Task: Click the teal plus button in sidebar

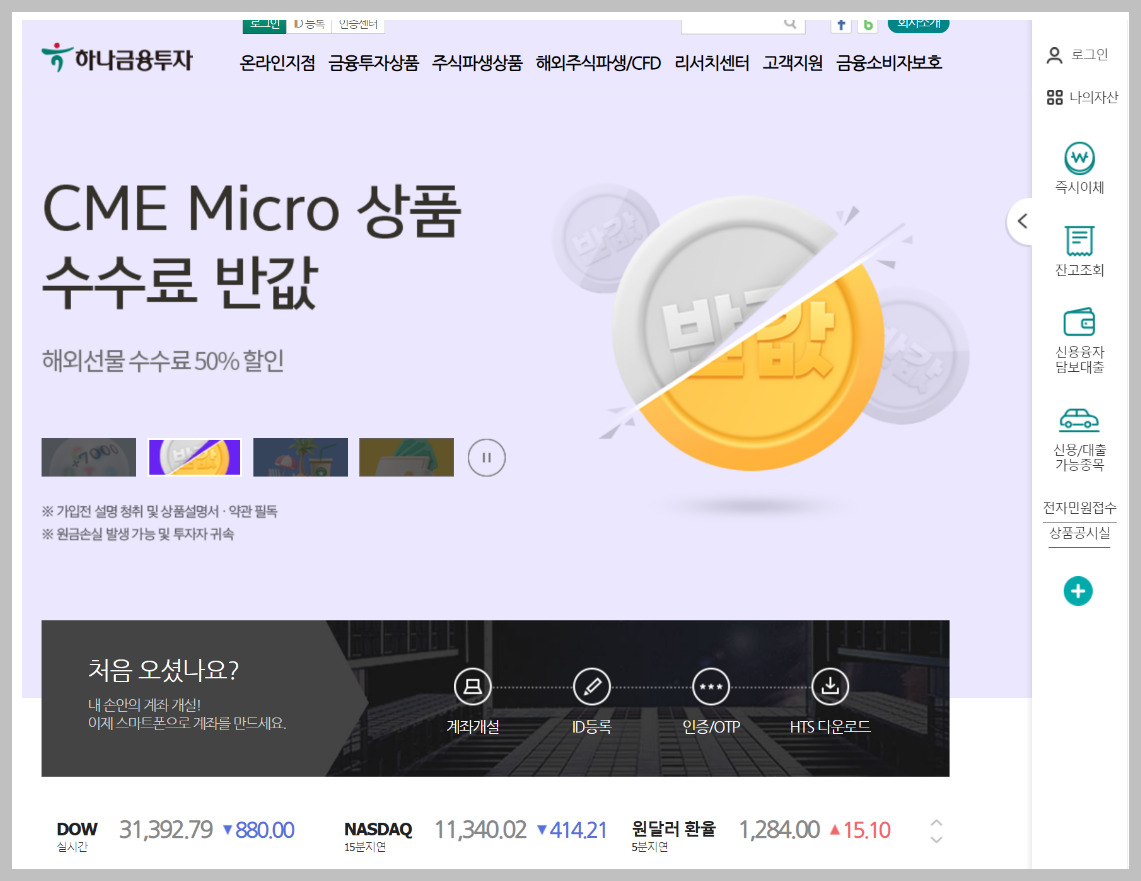Action: click(1078, 591)
